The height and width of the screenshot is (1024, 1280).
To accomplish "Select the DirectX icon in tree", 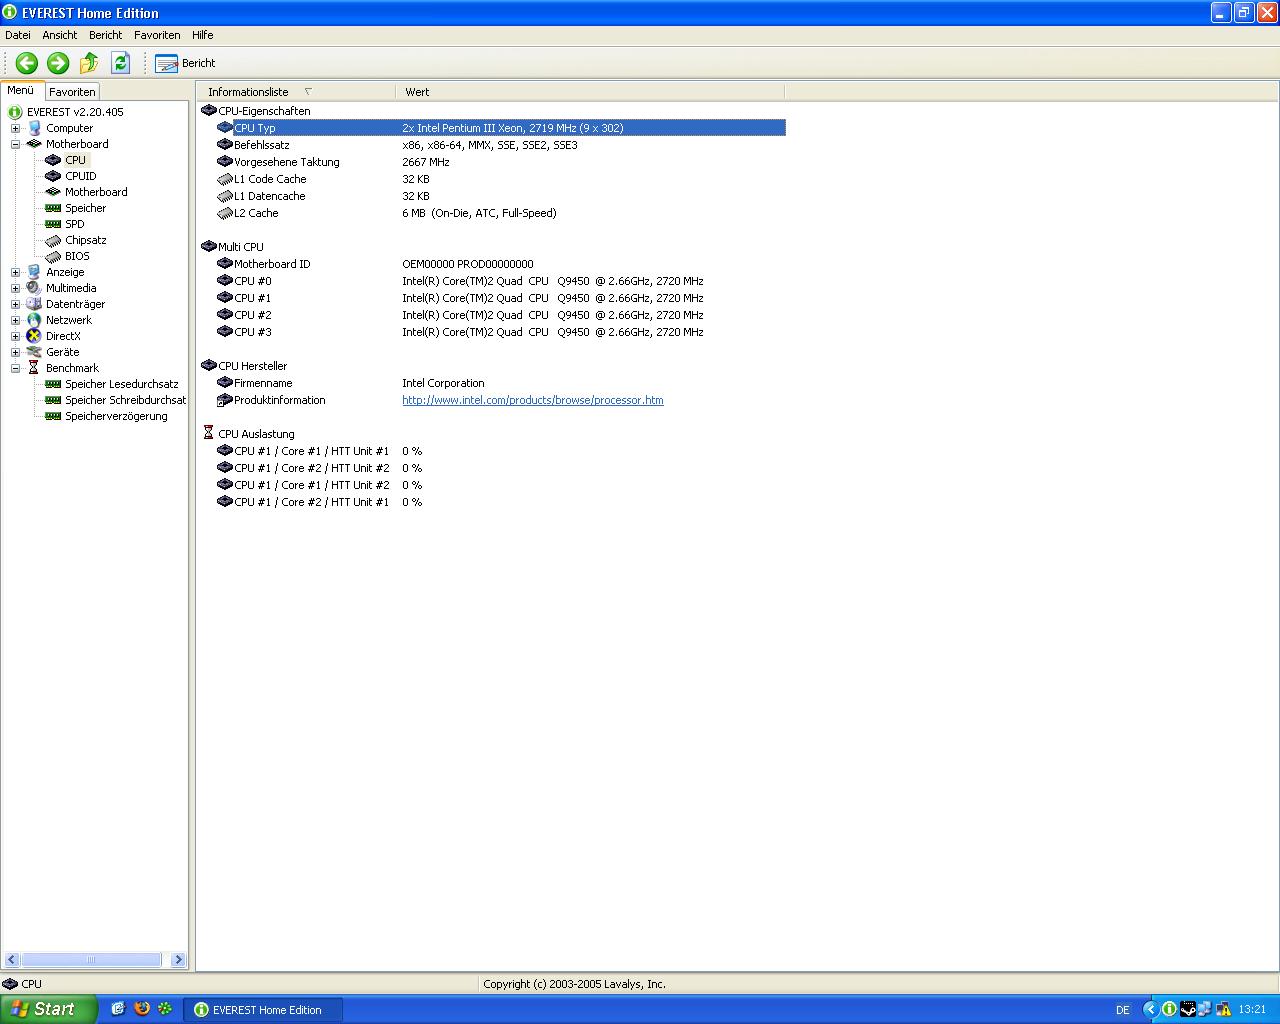I will tap(34, 336).
